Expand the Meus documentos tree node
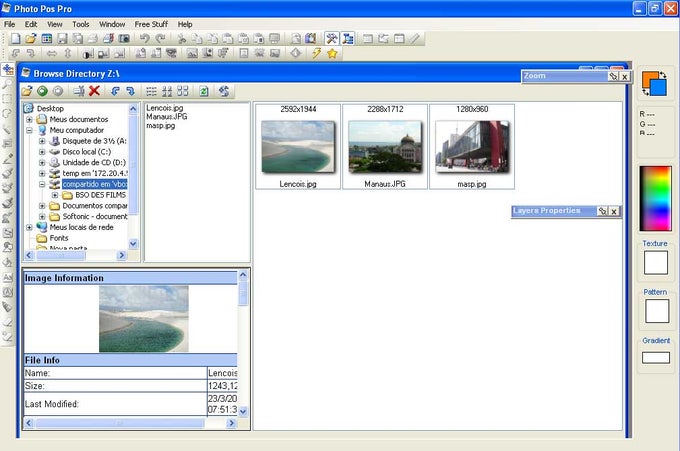Screen dimensions: 680x451 coord(29,119)
